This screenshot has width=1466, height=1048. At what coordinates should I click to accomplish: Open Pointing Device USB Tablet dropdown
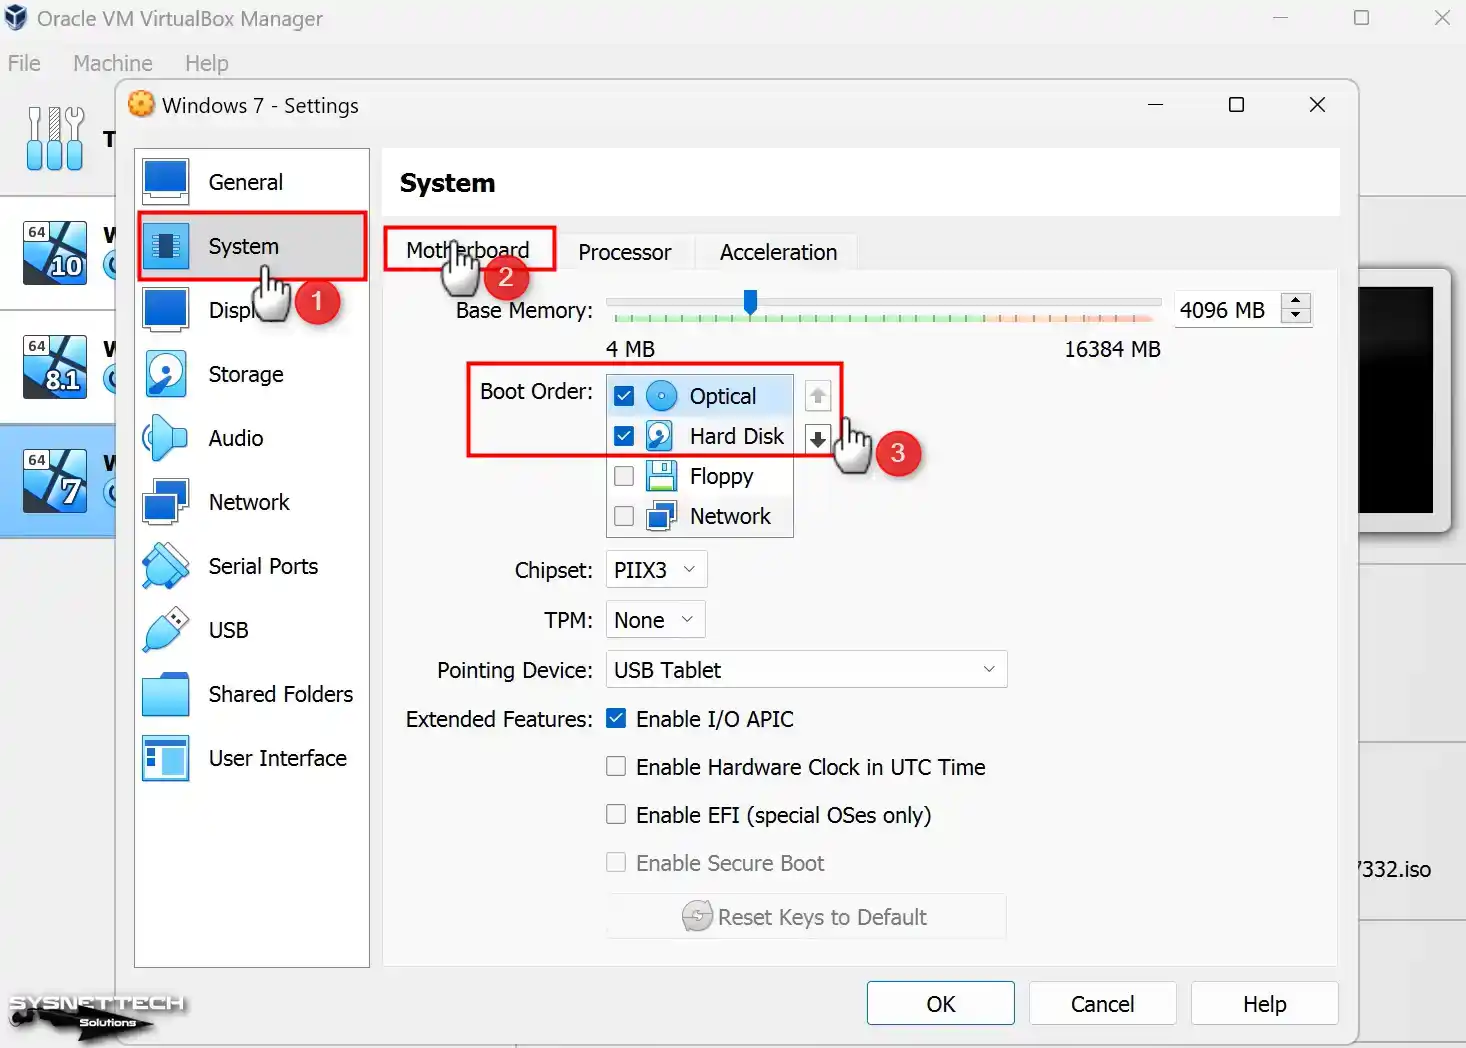point(806,669)
